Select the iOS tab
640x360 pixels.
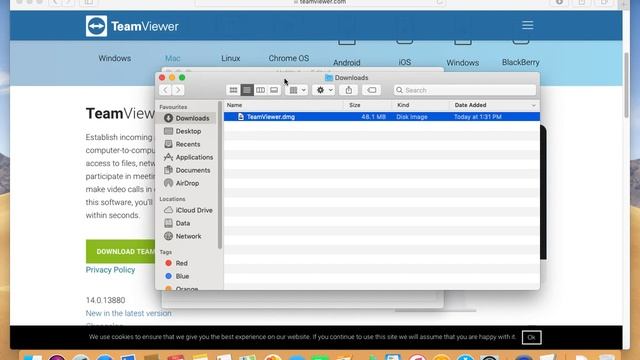pos(404,62)
